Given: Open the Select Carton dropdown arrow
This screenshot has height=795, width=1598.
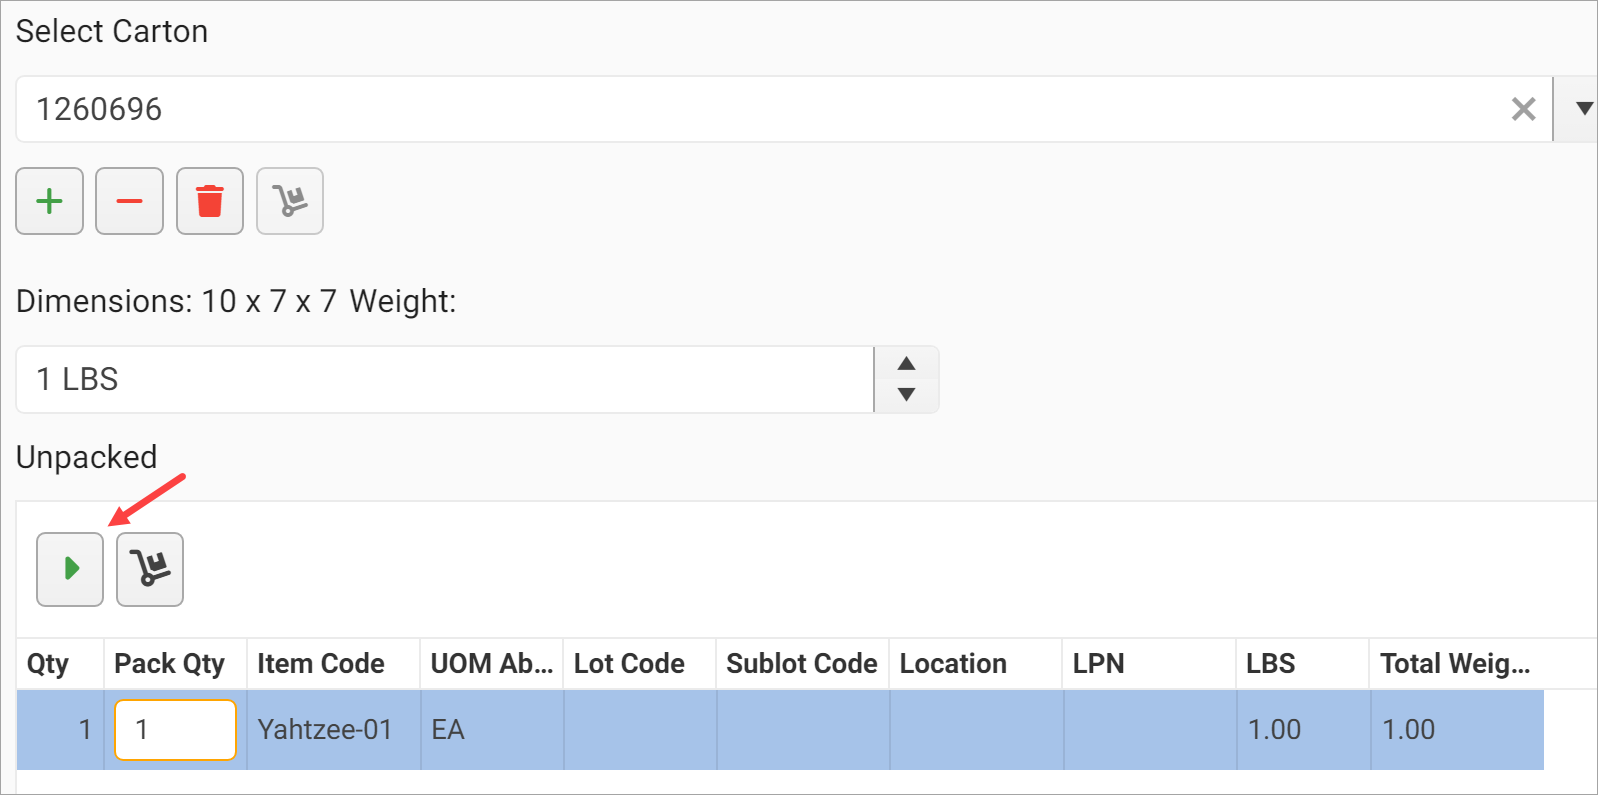Looking at the screenshot, I should 1583,109.
